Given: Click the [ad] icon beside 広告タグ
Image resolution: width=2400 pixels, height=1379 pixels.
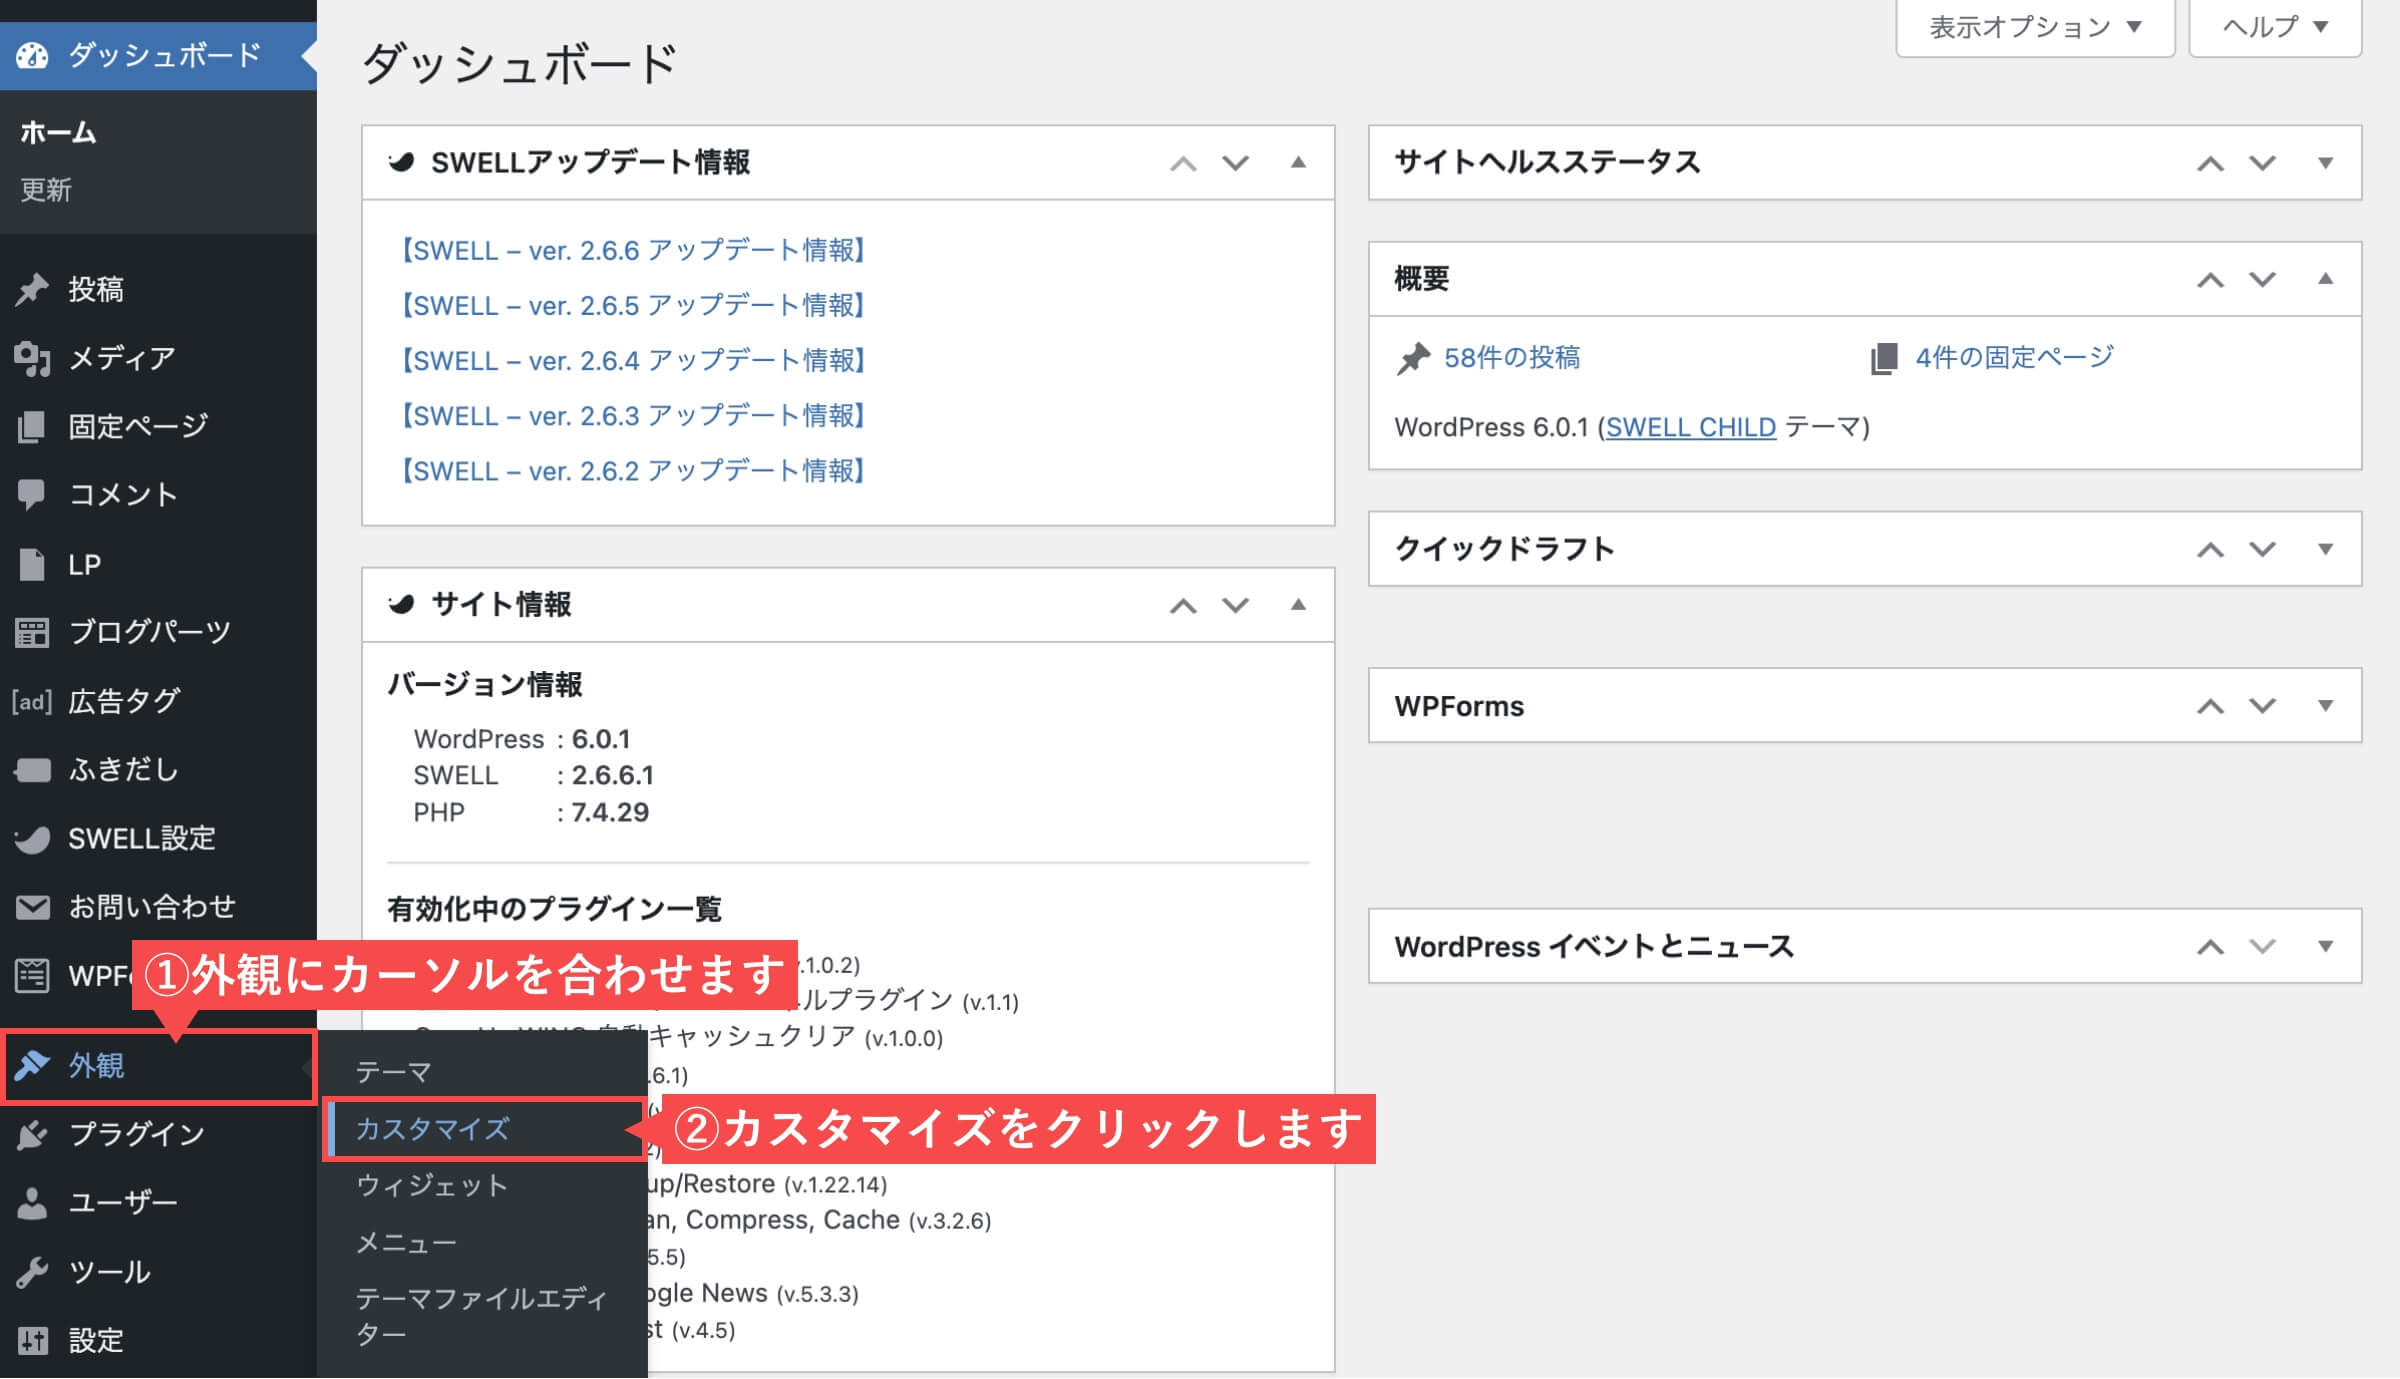Looking at the screenshot, I should coord(32,701).
